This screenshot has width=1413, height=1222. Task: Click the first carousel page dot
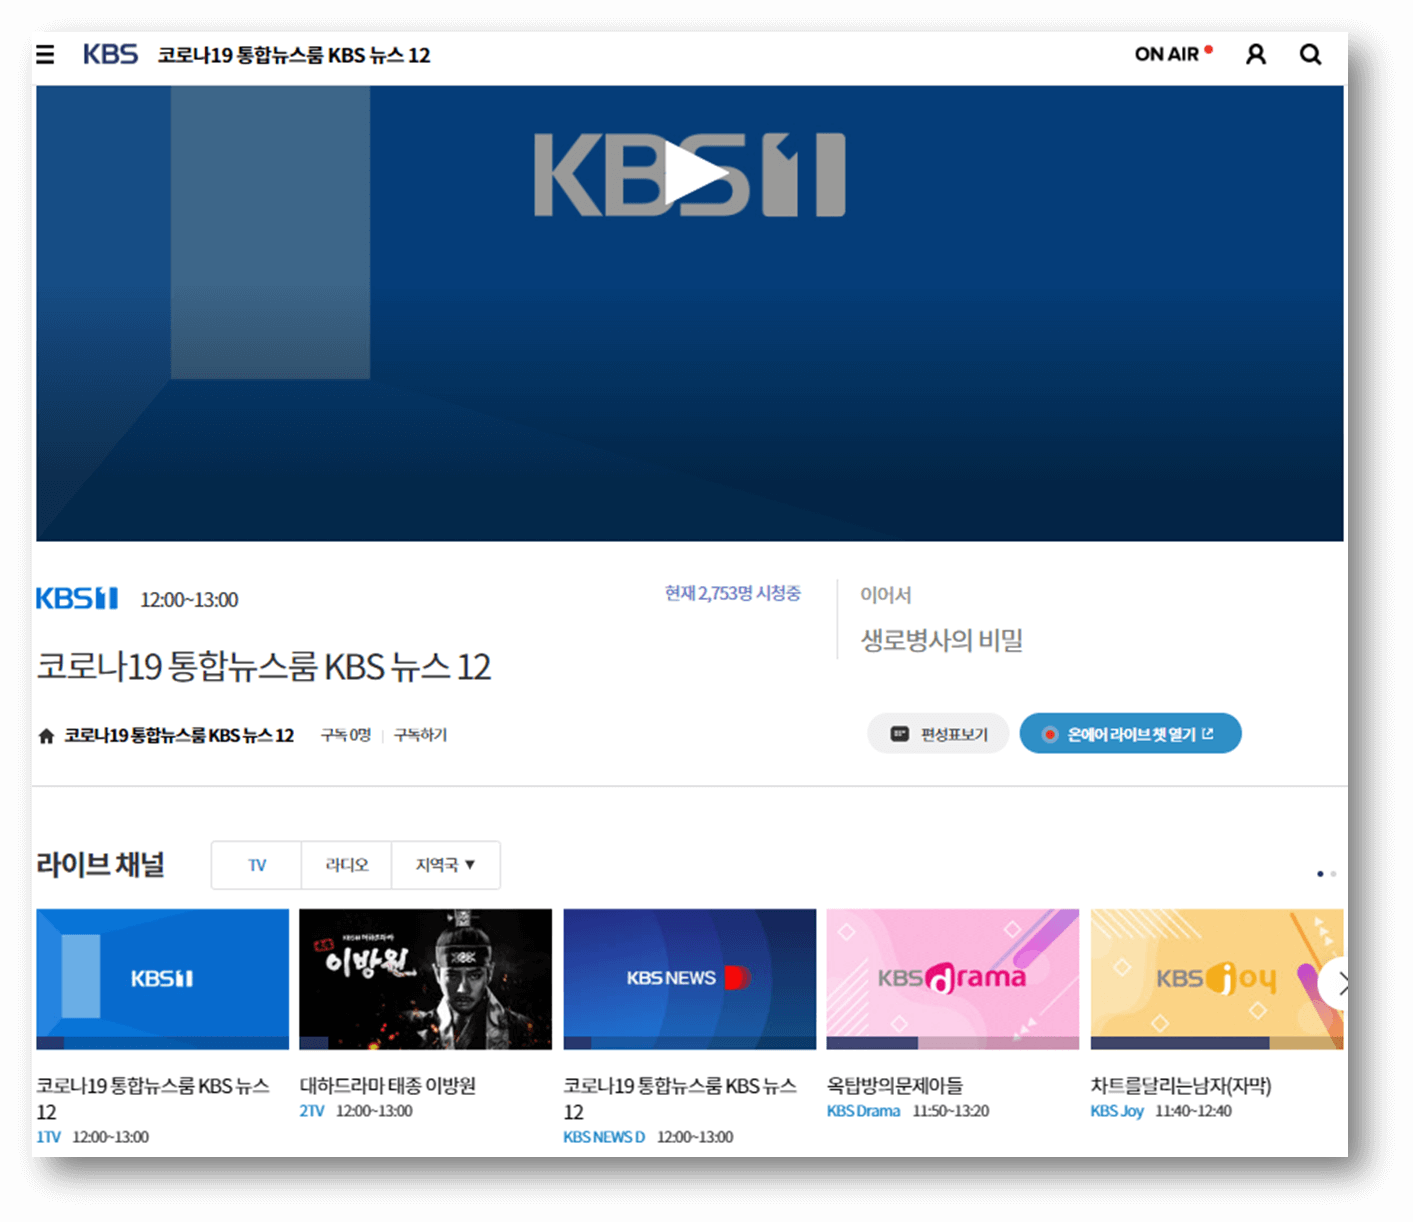pos(1320,874)
